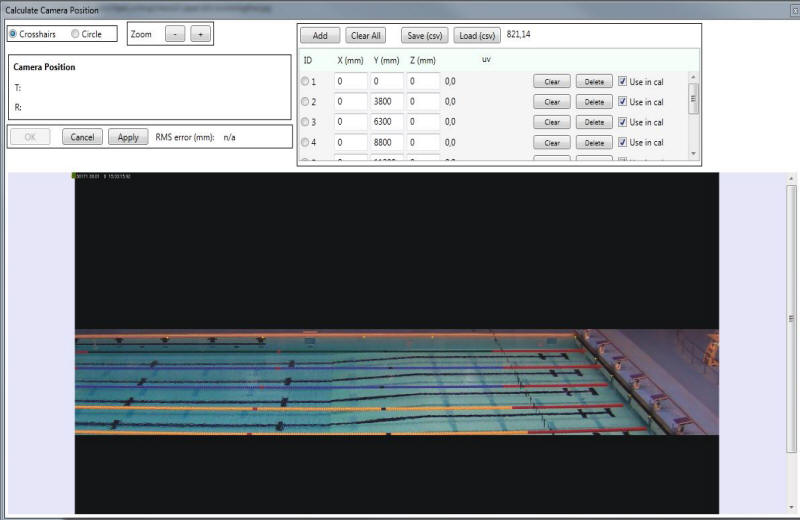The width and height of the screenshot is (800, 520).
Task: Click the Add button
Action: point(320,35)
